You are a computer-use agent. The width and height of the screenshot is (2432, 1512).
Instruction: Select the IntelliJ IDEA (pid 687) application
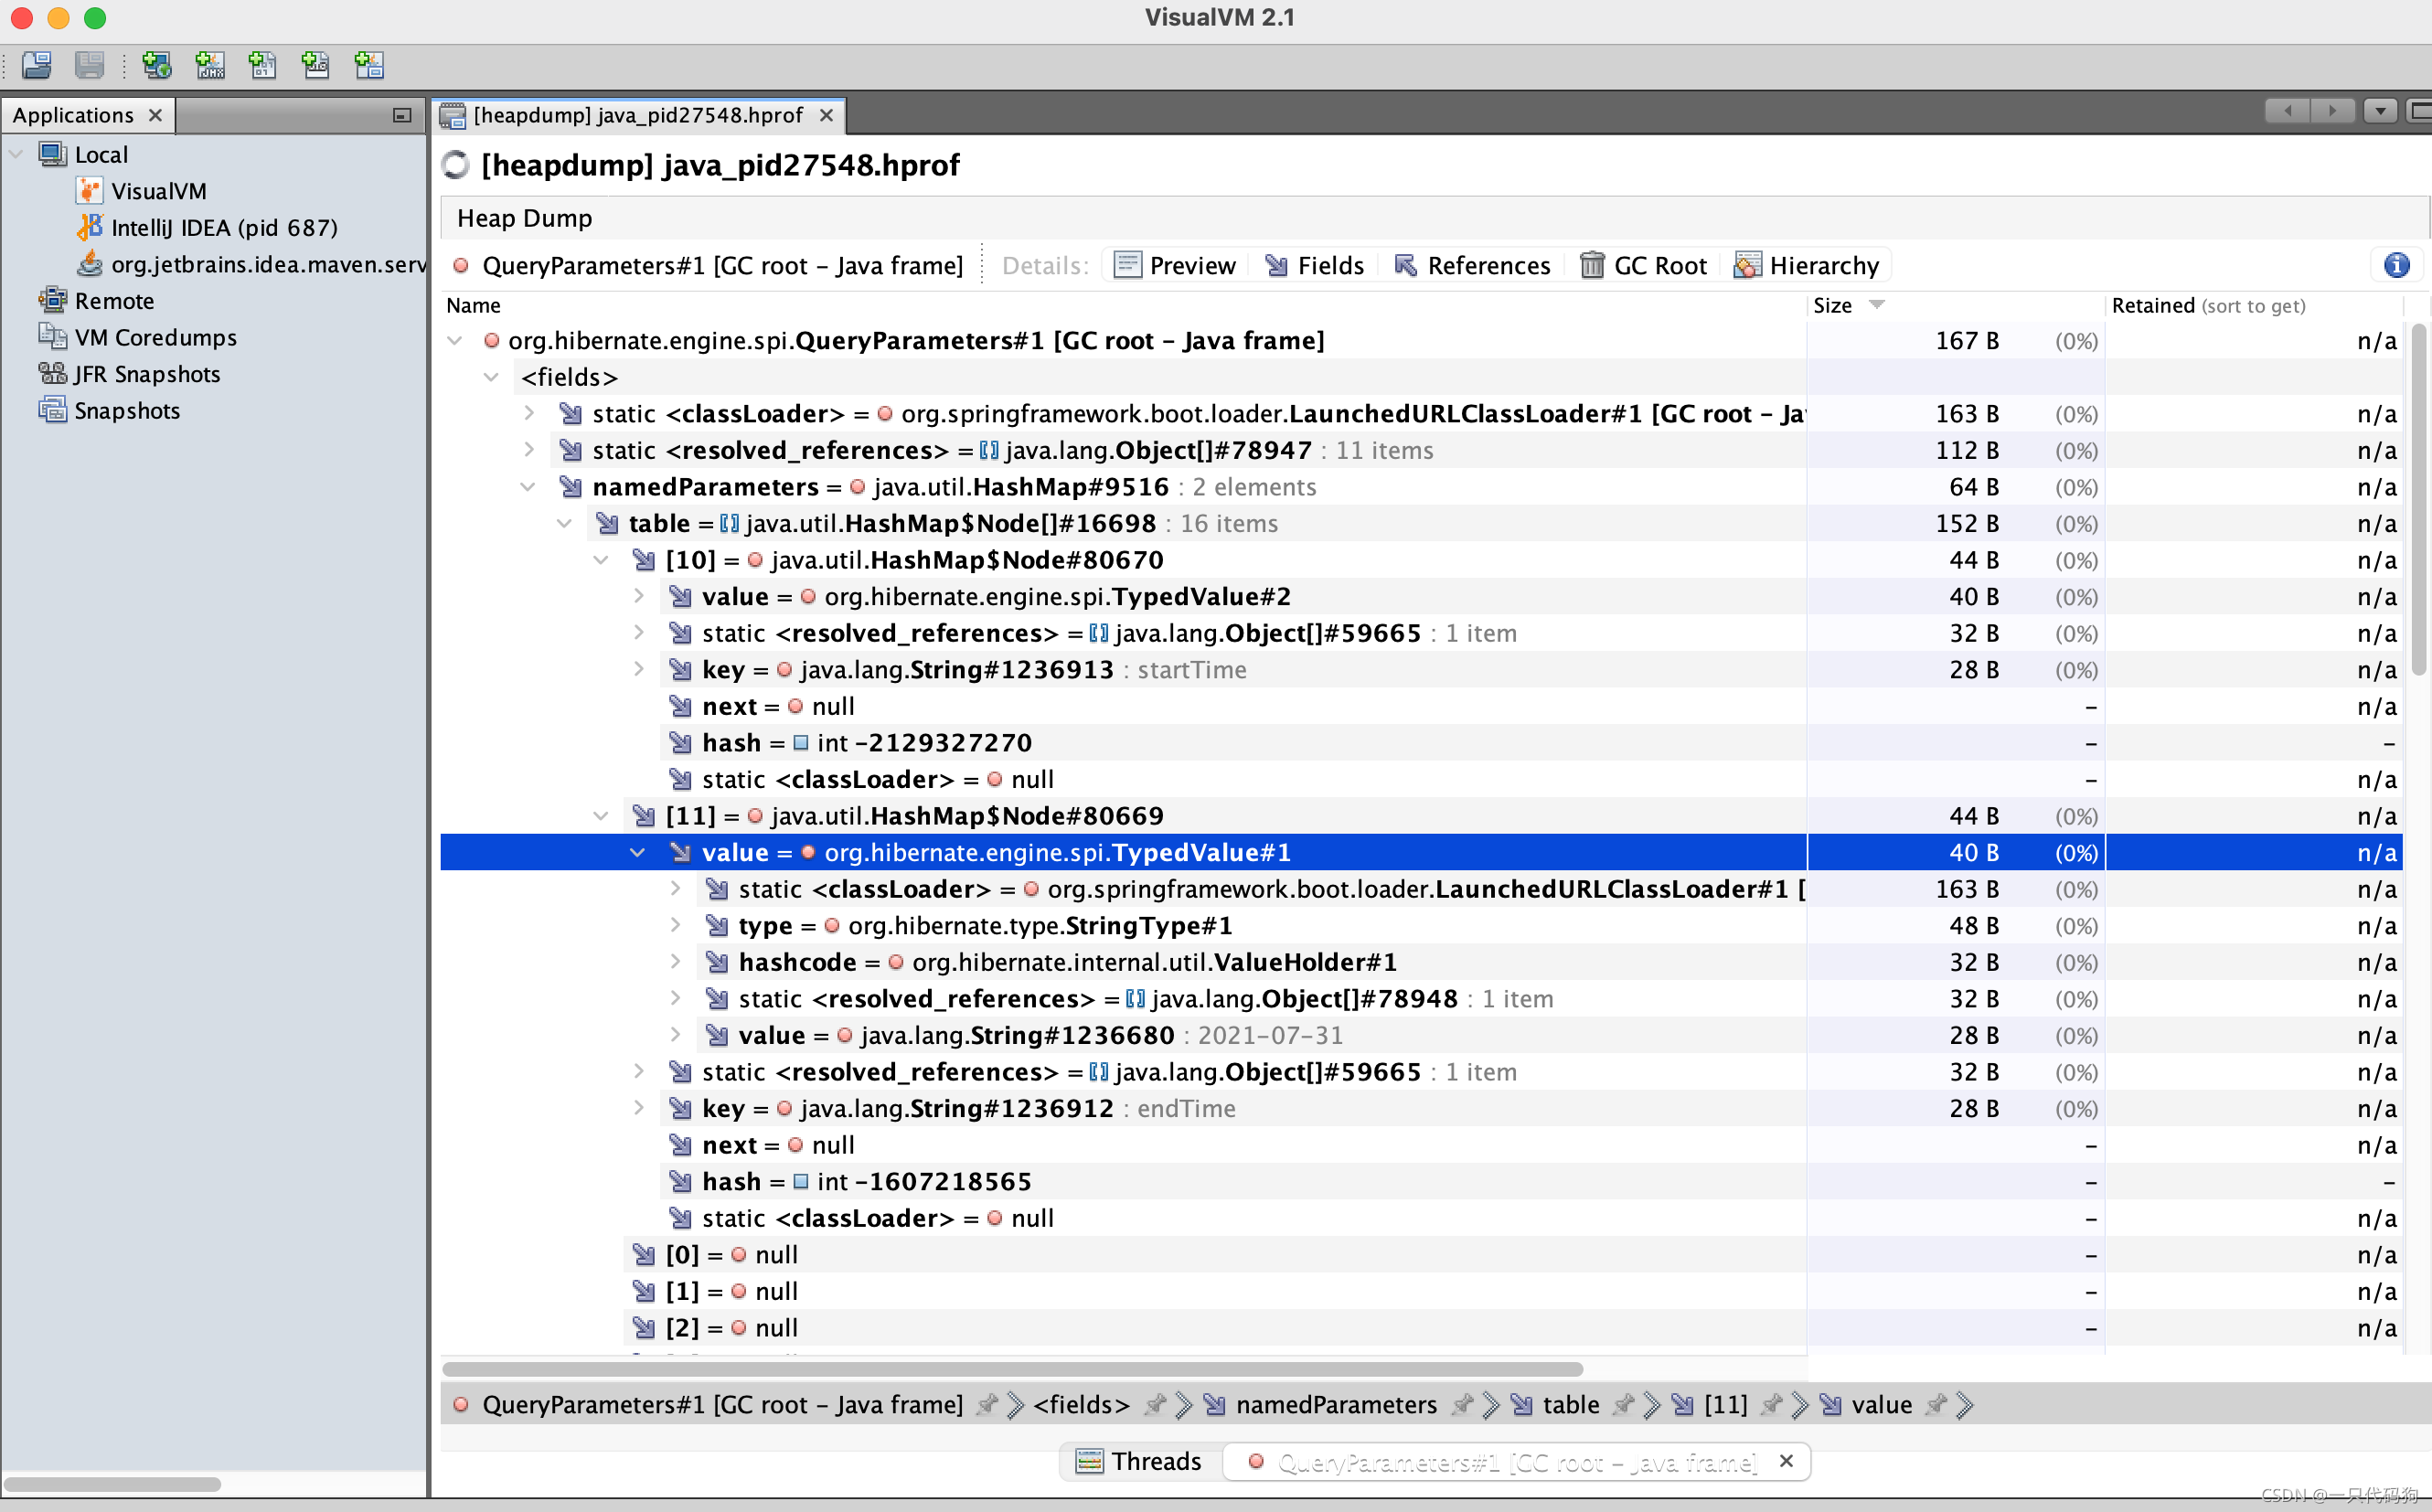point(223,228)
